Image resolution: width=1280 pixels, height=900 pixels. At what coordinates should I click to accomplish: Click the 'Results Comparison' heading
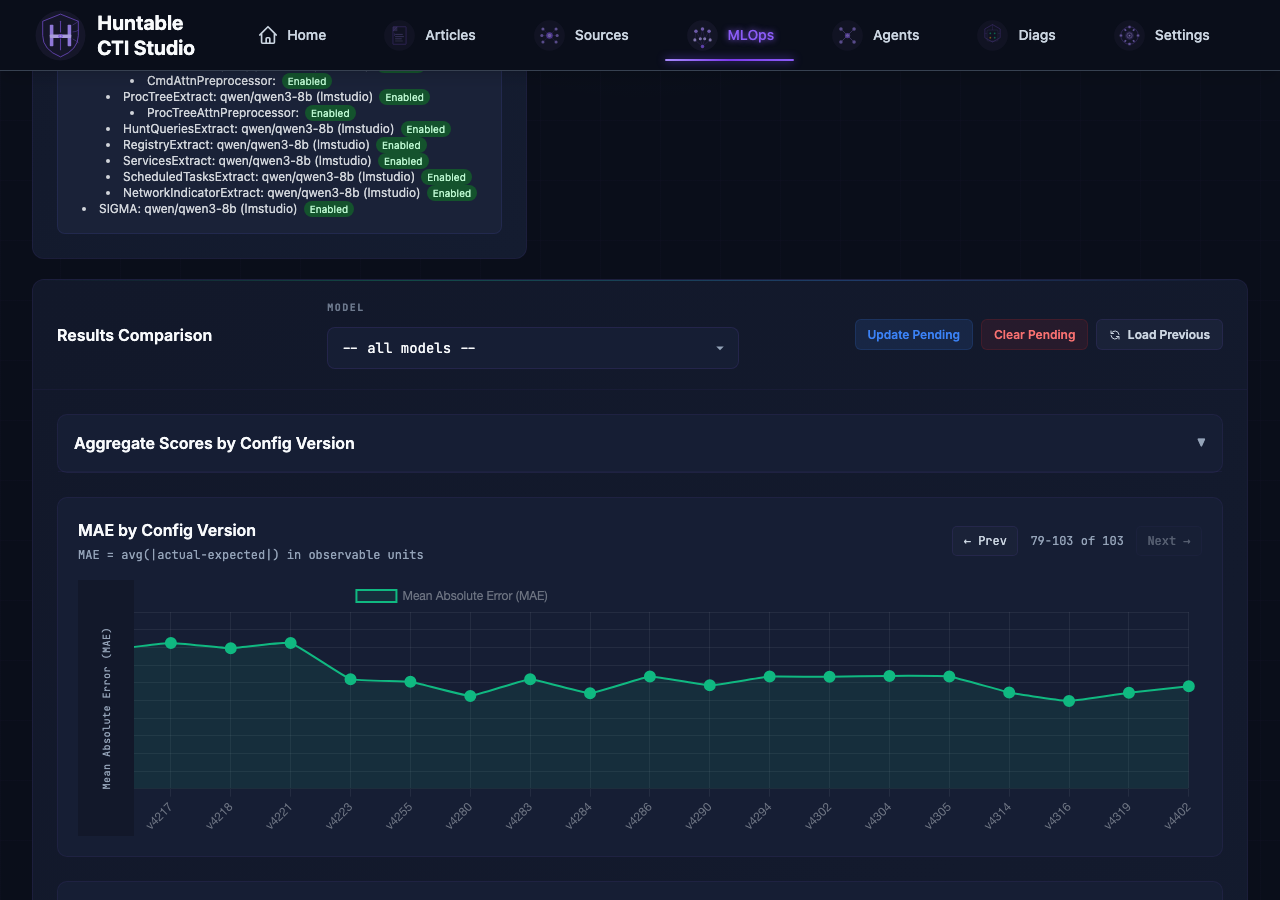[135, 336]
